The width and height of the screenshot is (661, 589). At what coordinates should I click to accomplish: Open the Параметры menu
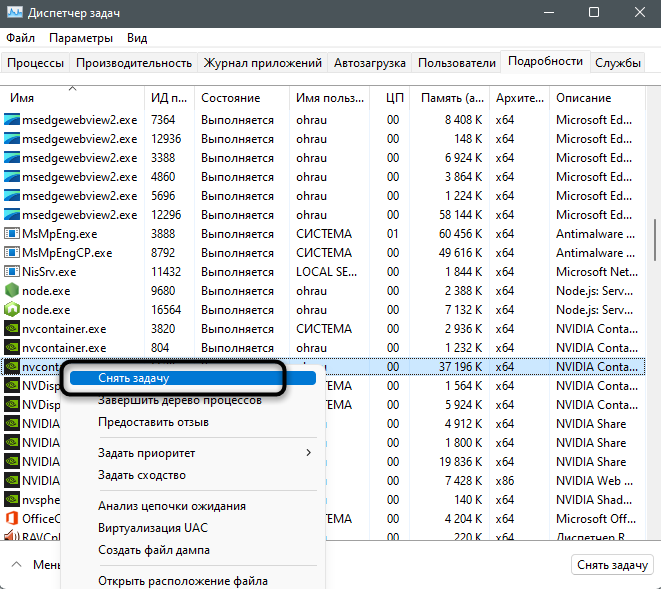point(81,38)
